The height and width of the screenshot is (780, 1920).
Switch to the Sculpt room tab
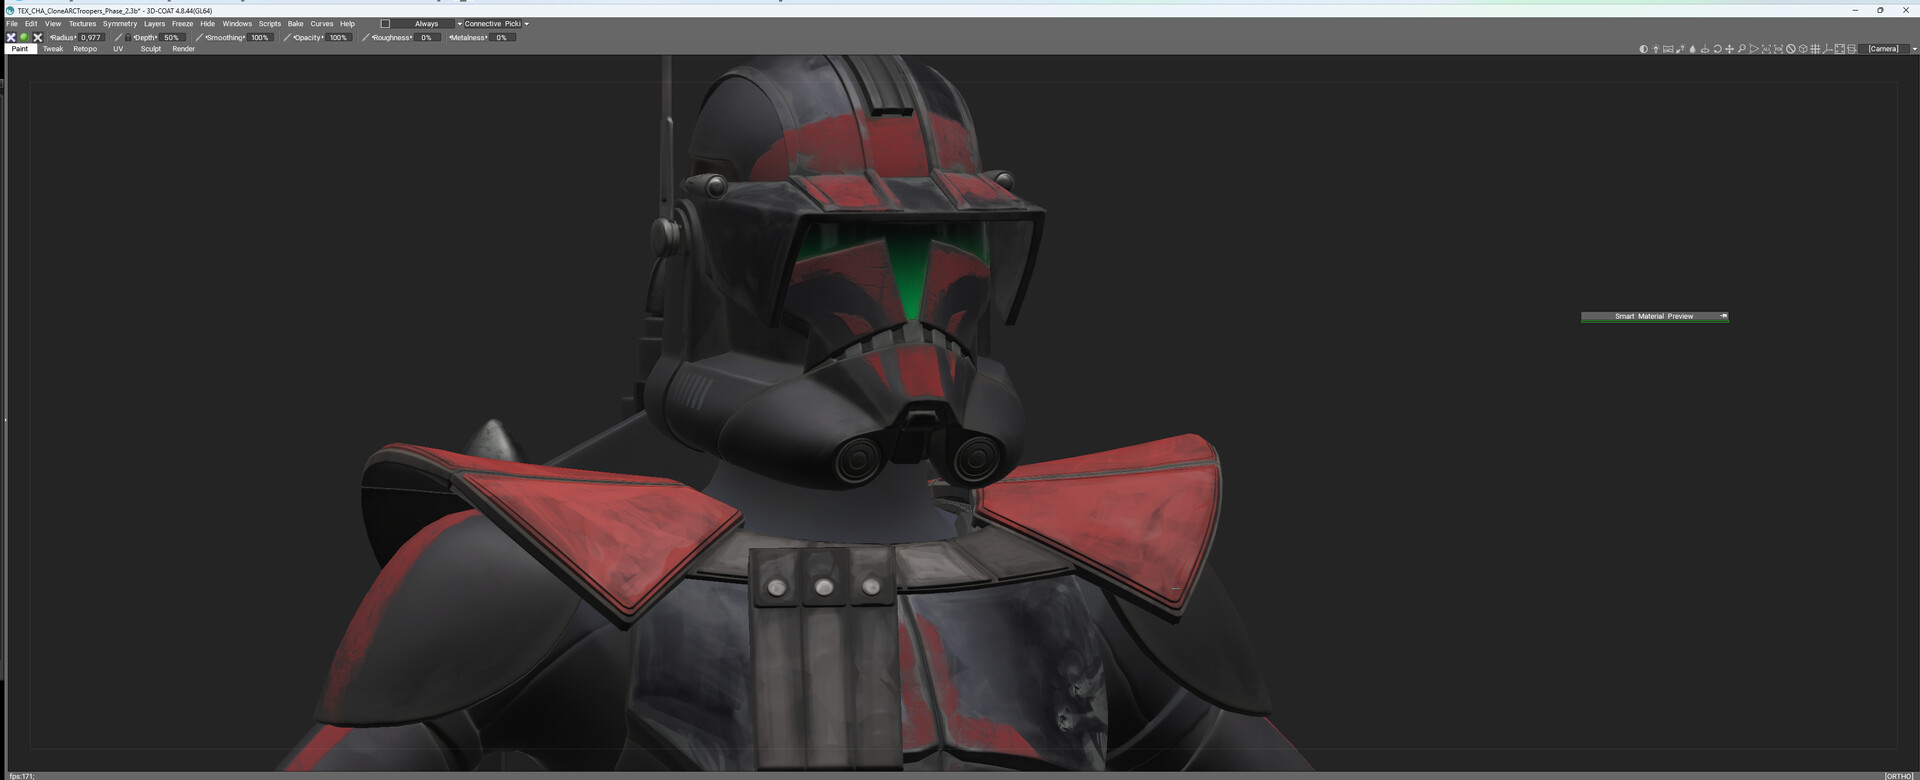(151, 49)
